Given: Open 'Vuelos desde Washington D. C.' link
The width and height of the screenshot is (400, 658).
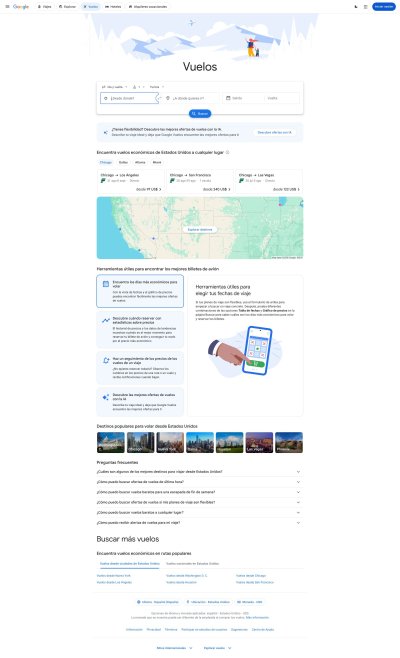Looking at the screenshot, I should tap(186, 576).
